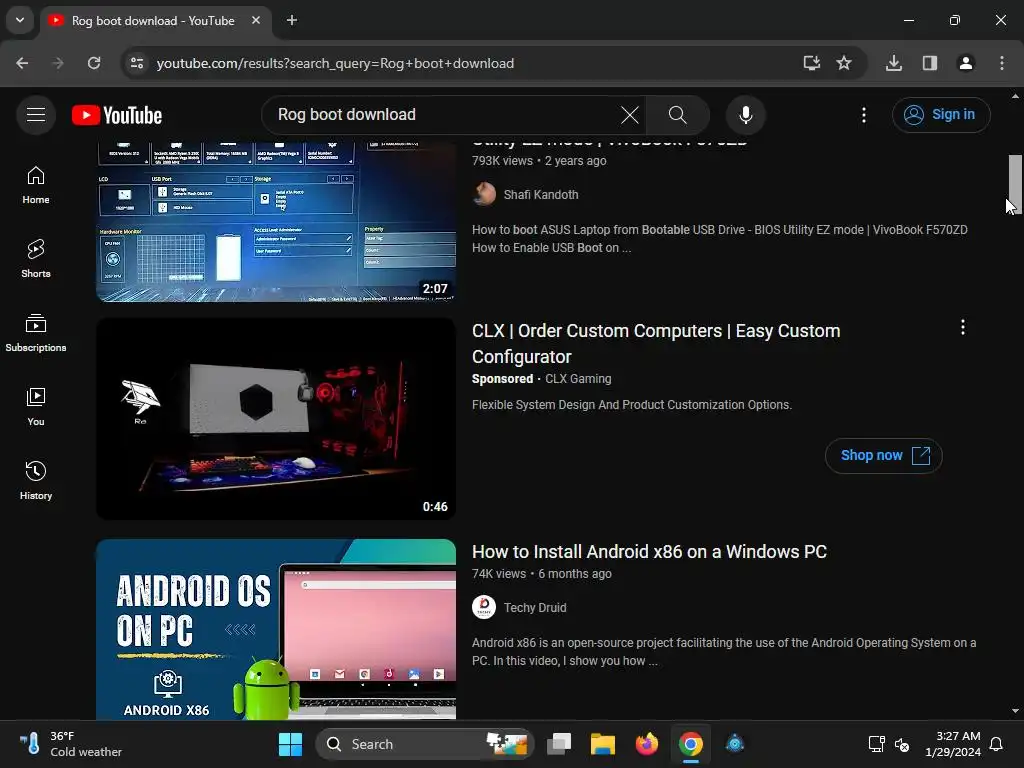The image size is (1024, 768).
Task: Open Shafi Kandoth channel name
Action: point(541,195)
